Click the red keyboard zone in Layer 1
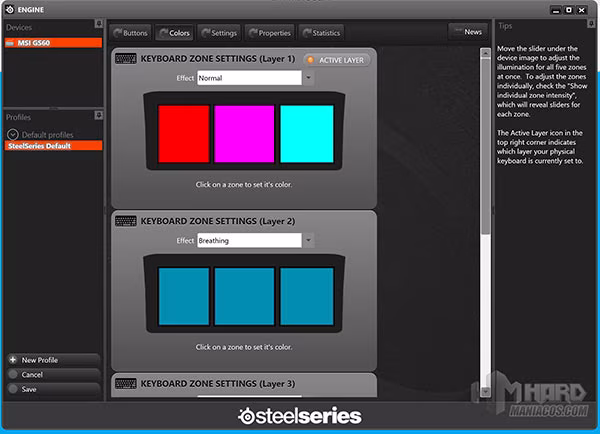 pos(184,133)
